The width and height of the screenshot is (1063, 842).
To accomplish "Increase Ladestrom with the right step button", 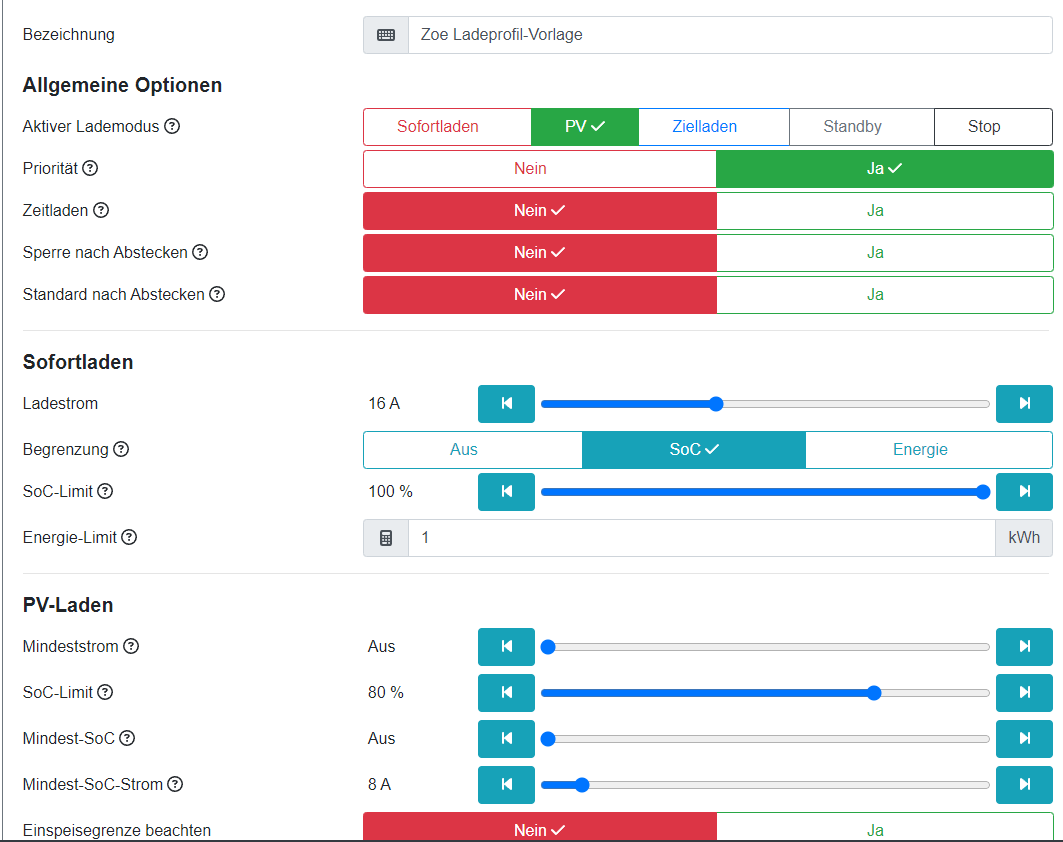I will click(x=1024, y=404).
